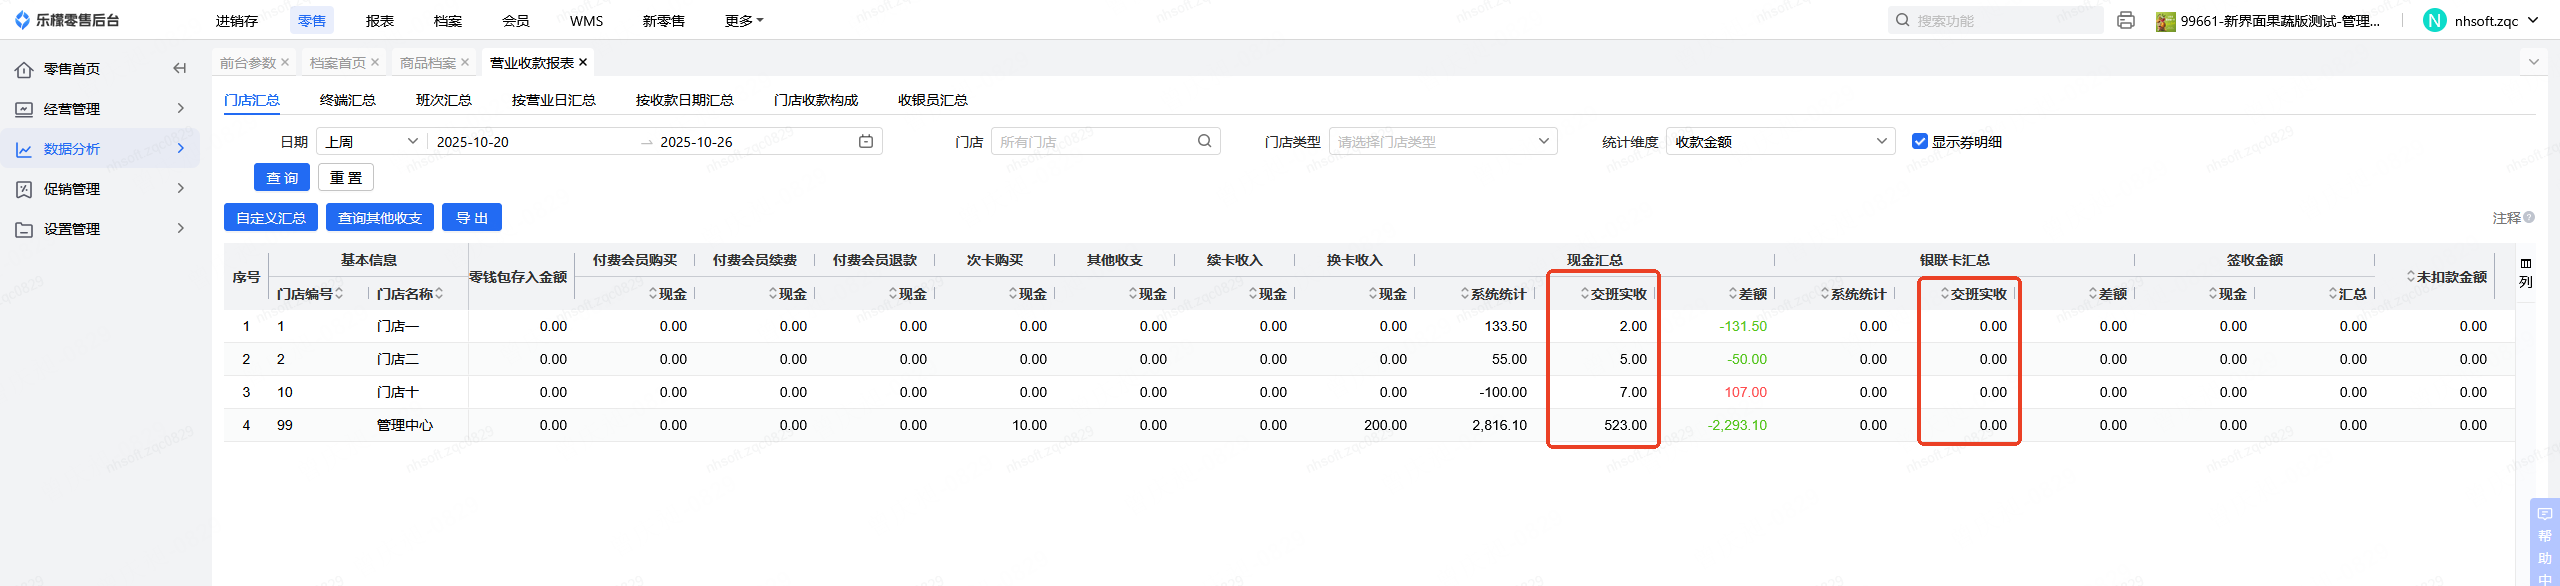The width and height of the screenshot is (2560, 586).
Task: Open the 新零售 top menu
Action: click(664, 21)
